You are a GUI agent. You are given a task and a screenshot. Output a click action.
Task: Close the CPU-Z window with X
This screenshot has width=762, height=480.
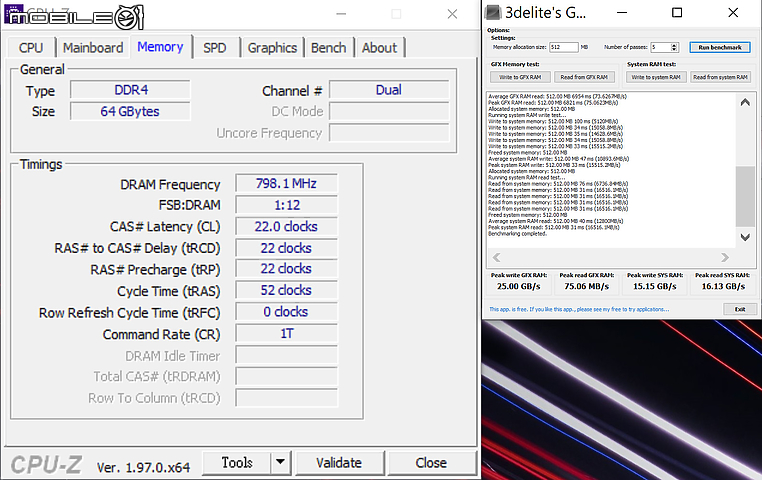point(452,14)
